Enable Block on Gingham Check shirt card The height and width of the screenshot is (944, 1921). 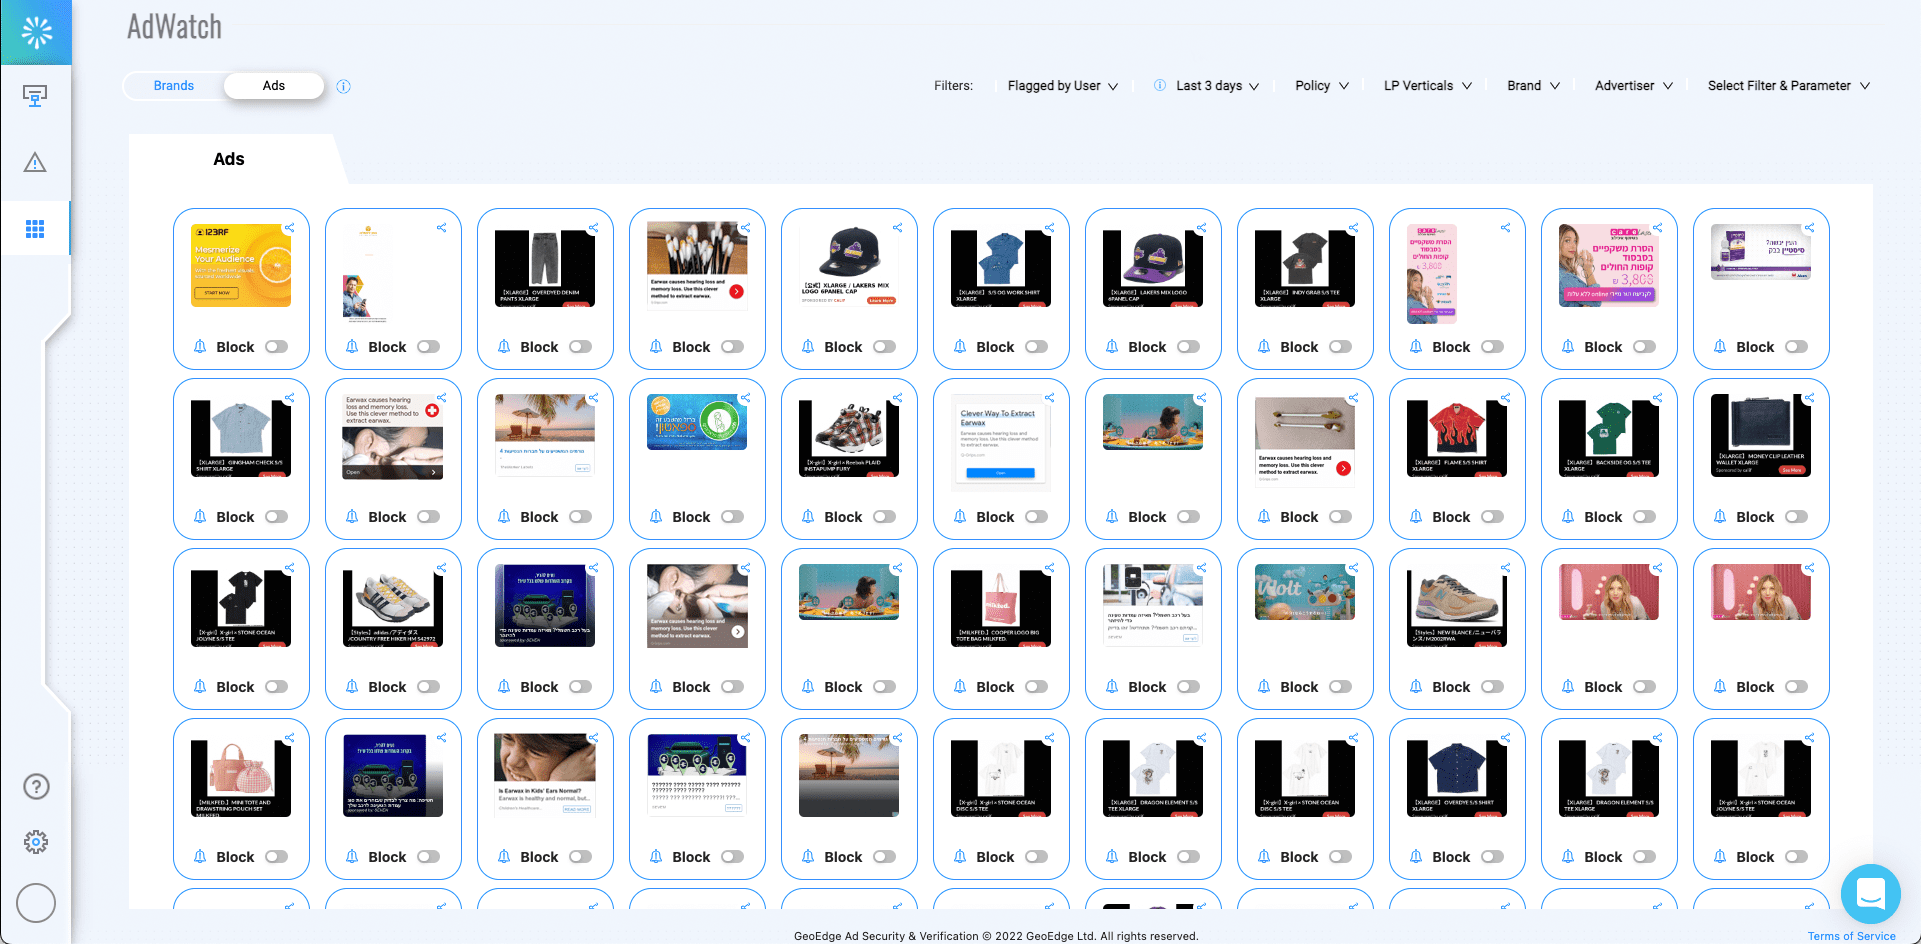277,517
